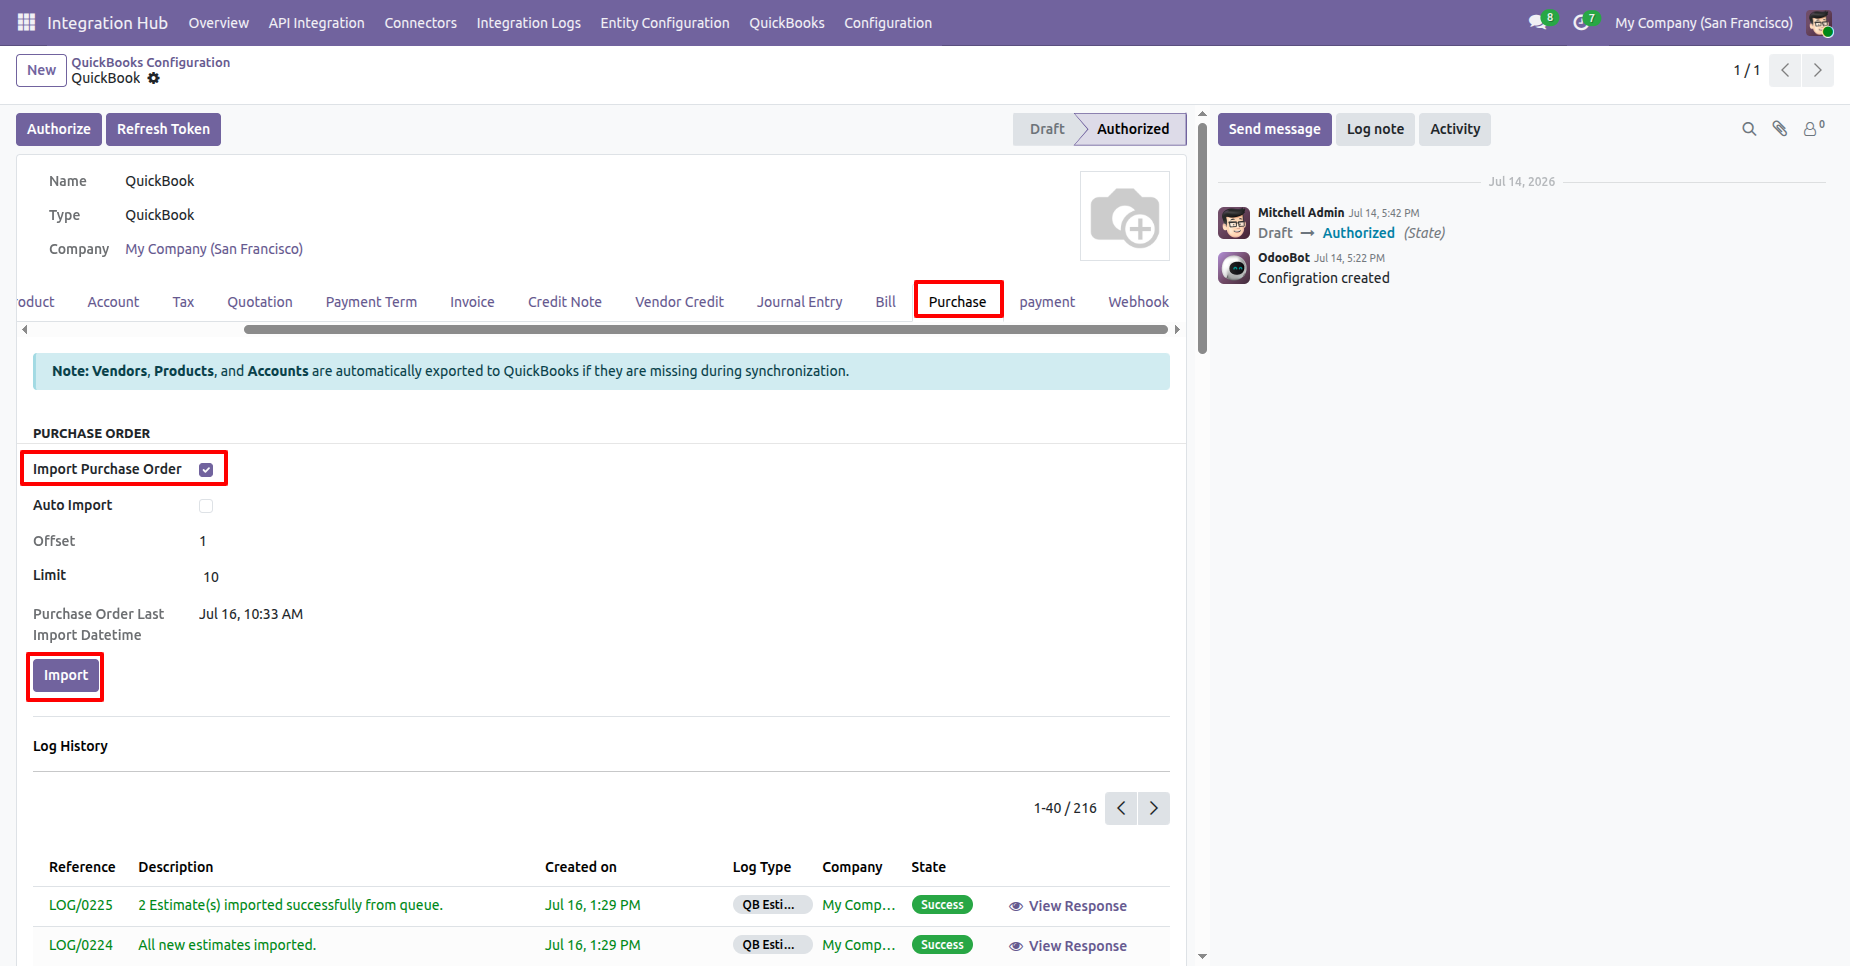The width and height of the screenshot is (1850, 966).
Task: Click the Import button
Action: tap(66, 675)
